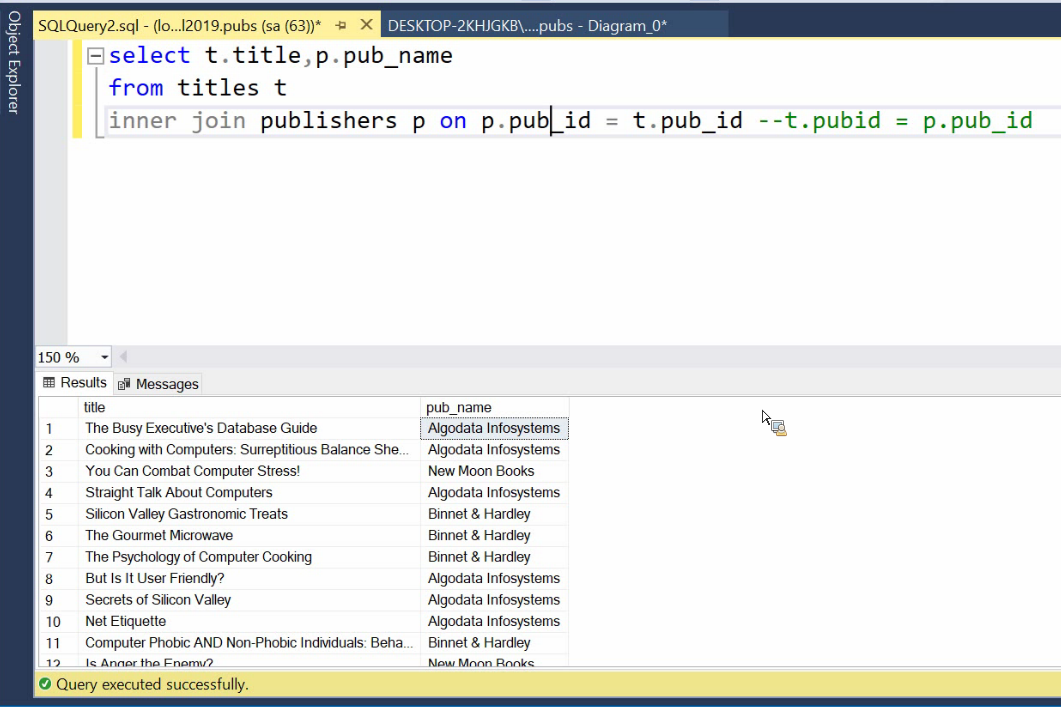The height and width of the screenshot is (707, 1061).
Task: Select the cell 'The Busy Executive's Database Guide'
Action: click(x=249, y=428)
